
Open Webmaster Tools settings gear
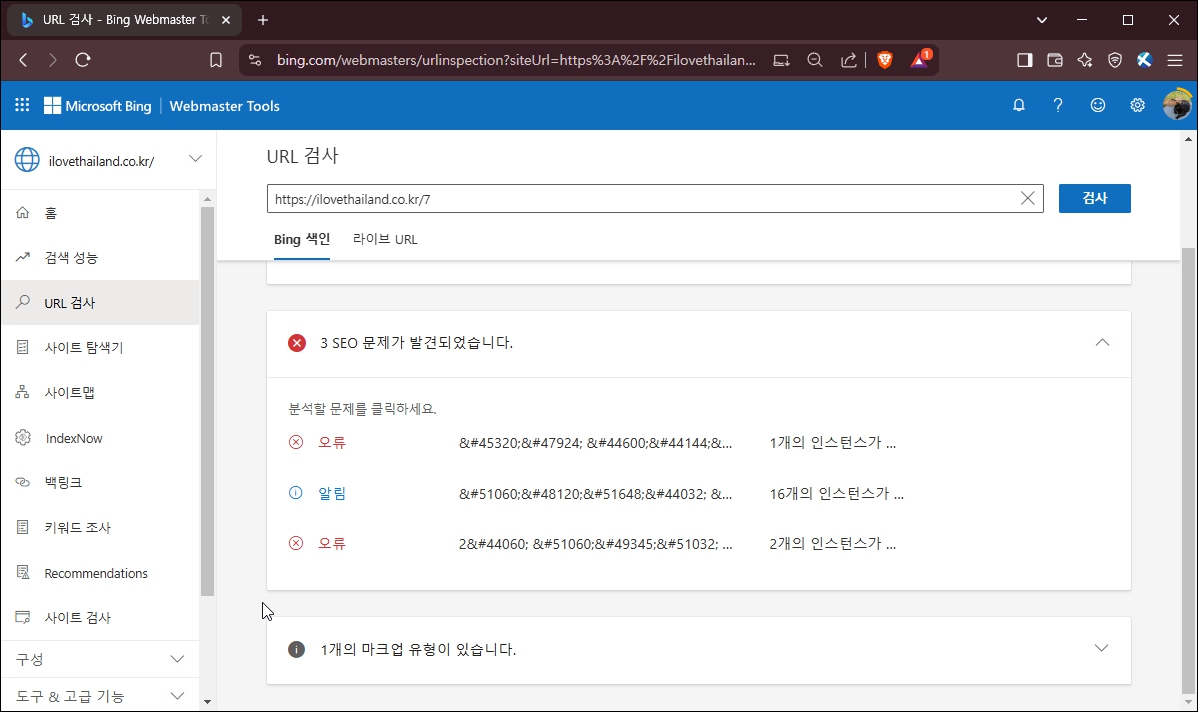tap(1137, 105)
